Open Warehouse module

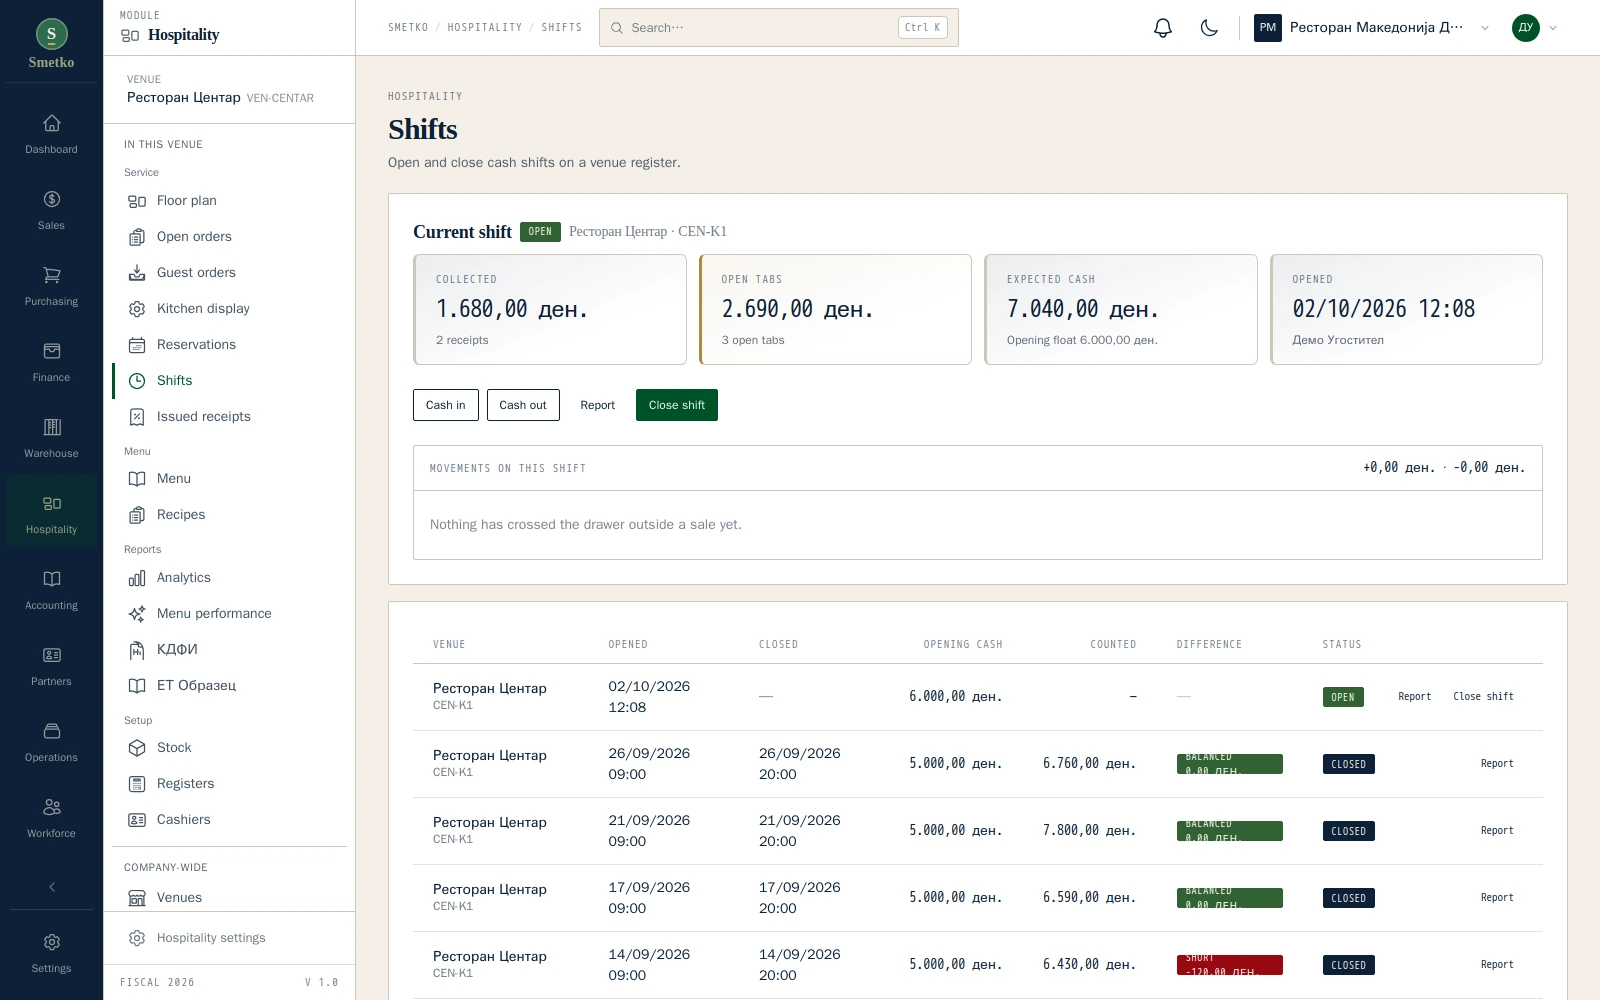tap(52, 439)
